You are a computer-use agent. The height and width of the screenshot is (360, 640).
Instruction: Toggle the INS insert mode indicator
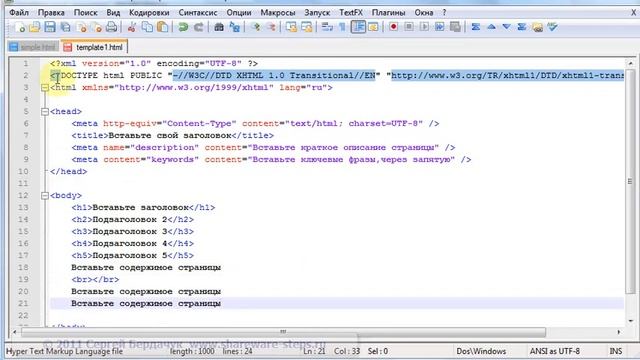(616, 351)
